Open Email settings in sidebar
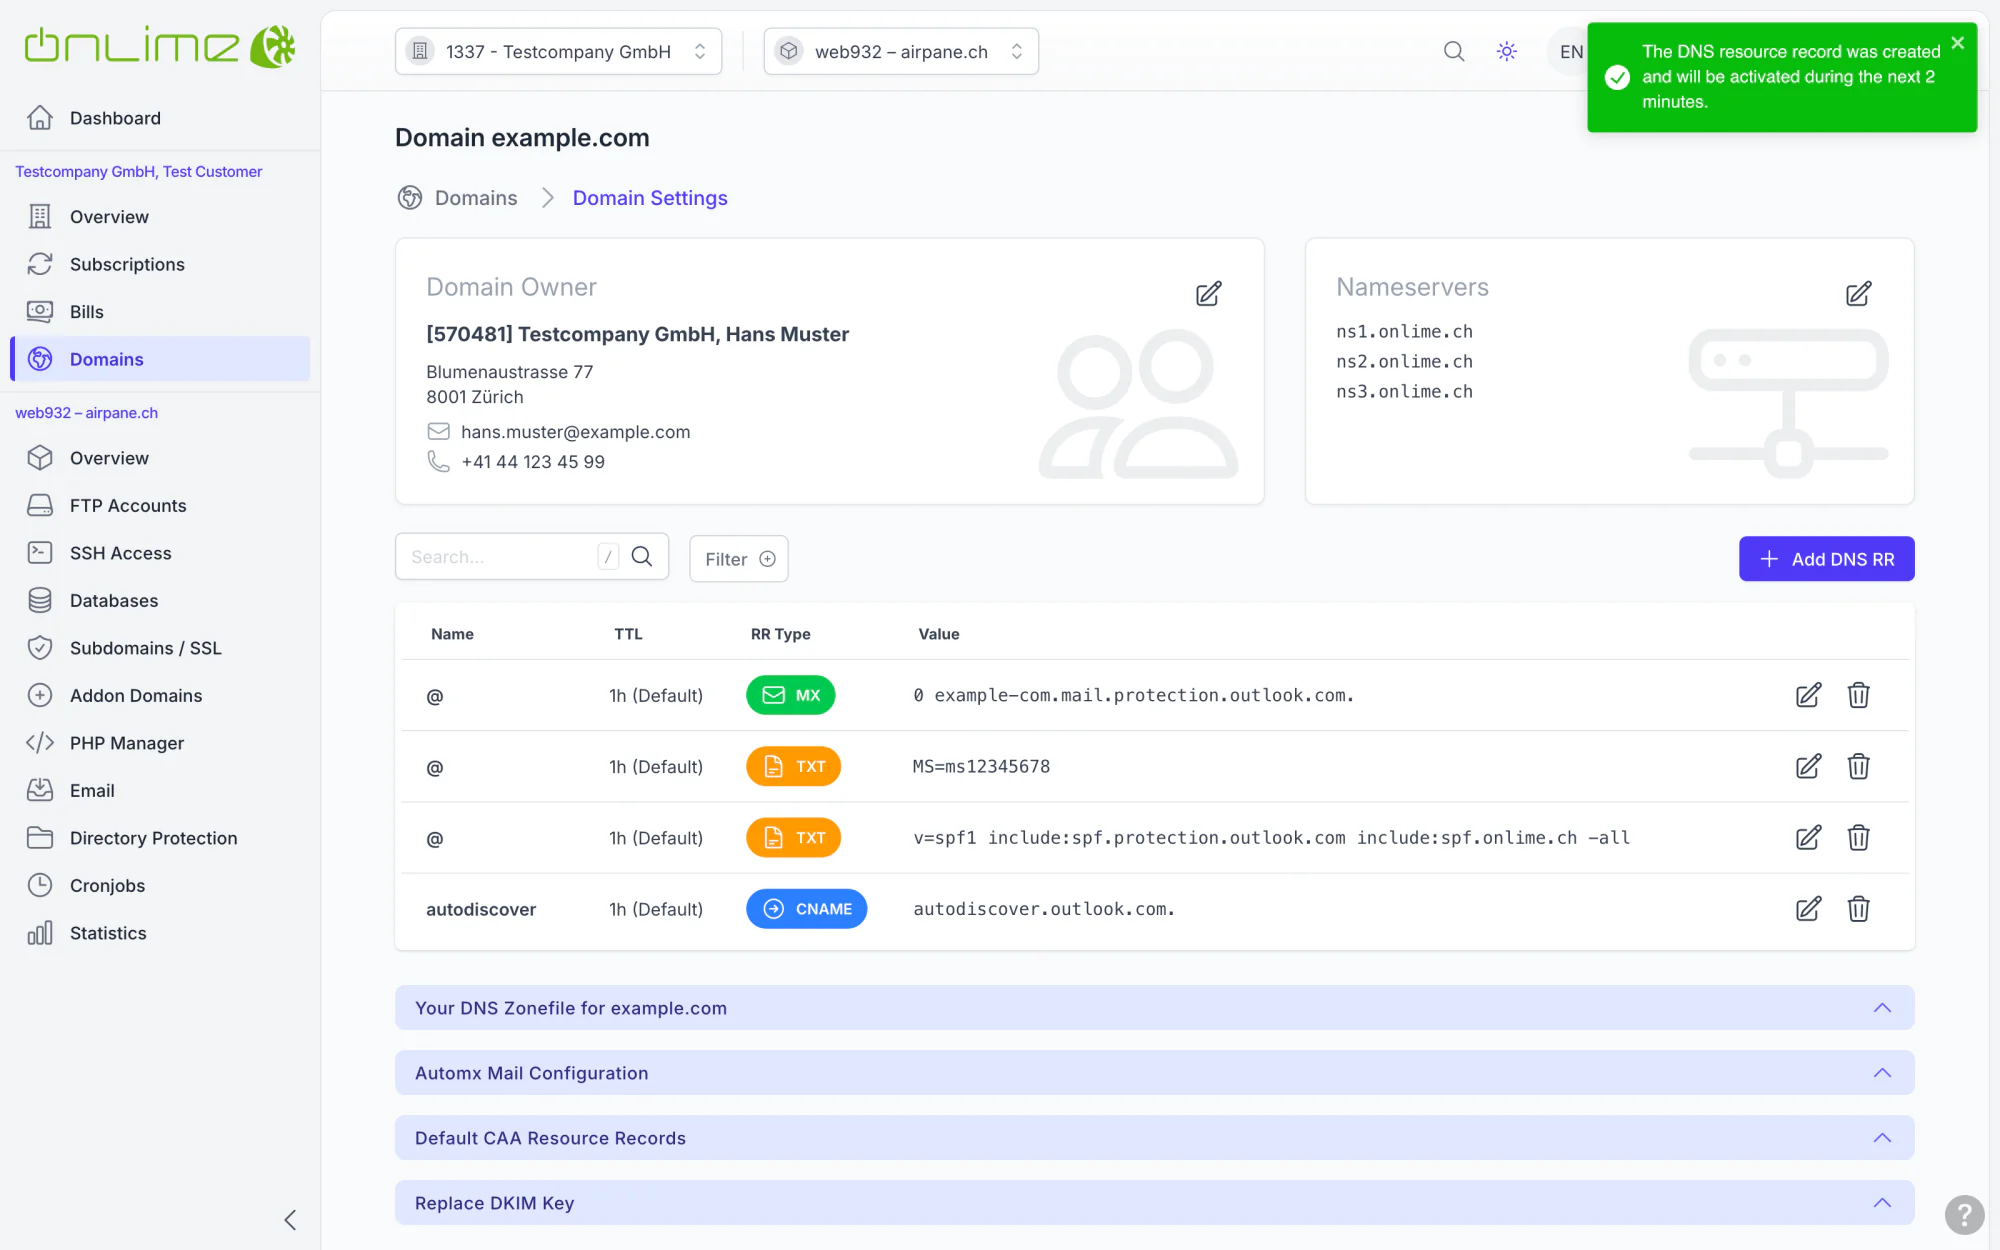 pos(160,790)
